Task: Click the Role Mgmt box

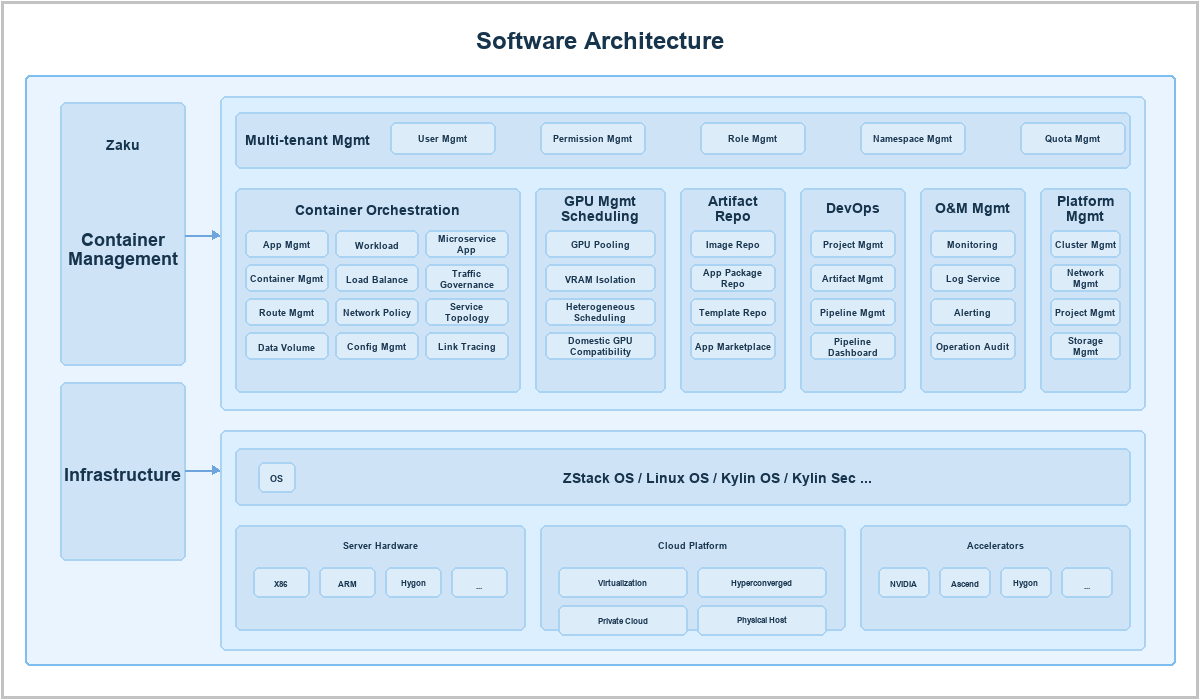Action: point(752,139)
